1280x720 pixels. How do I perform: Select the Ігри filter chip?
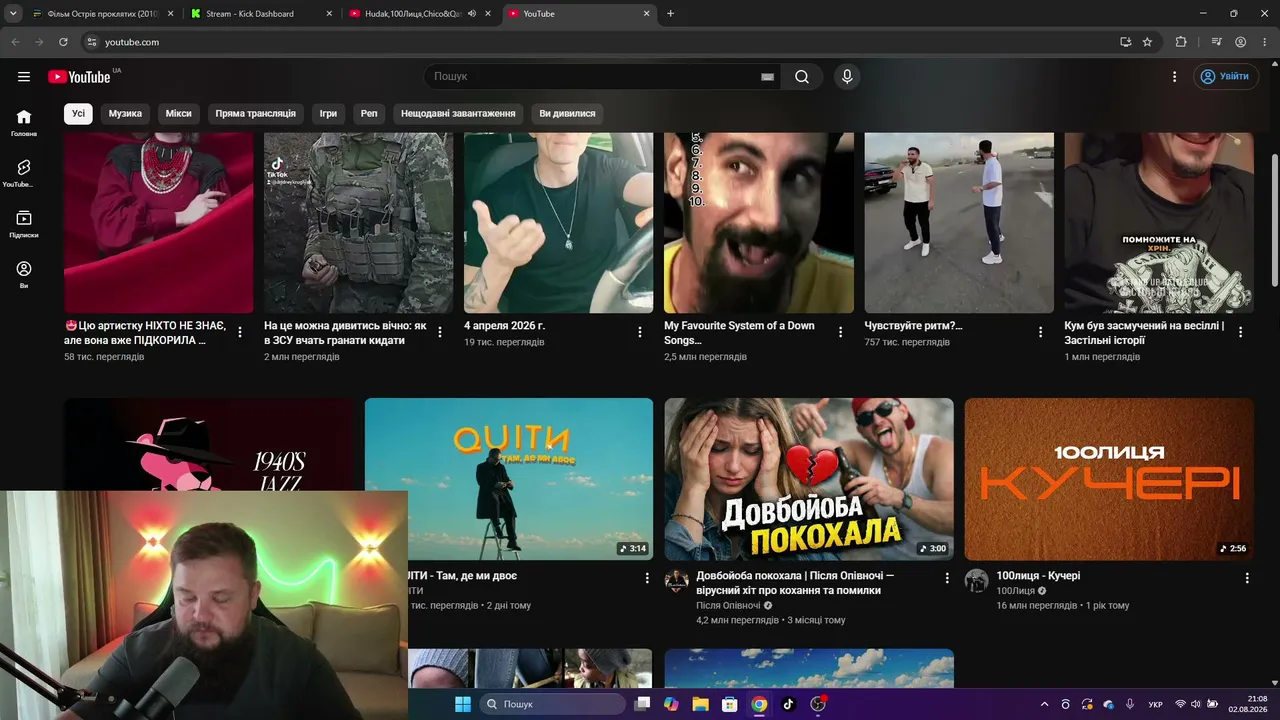[x=328, y=114]
